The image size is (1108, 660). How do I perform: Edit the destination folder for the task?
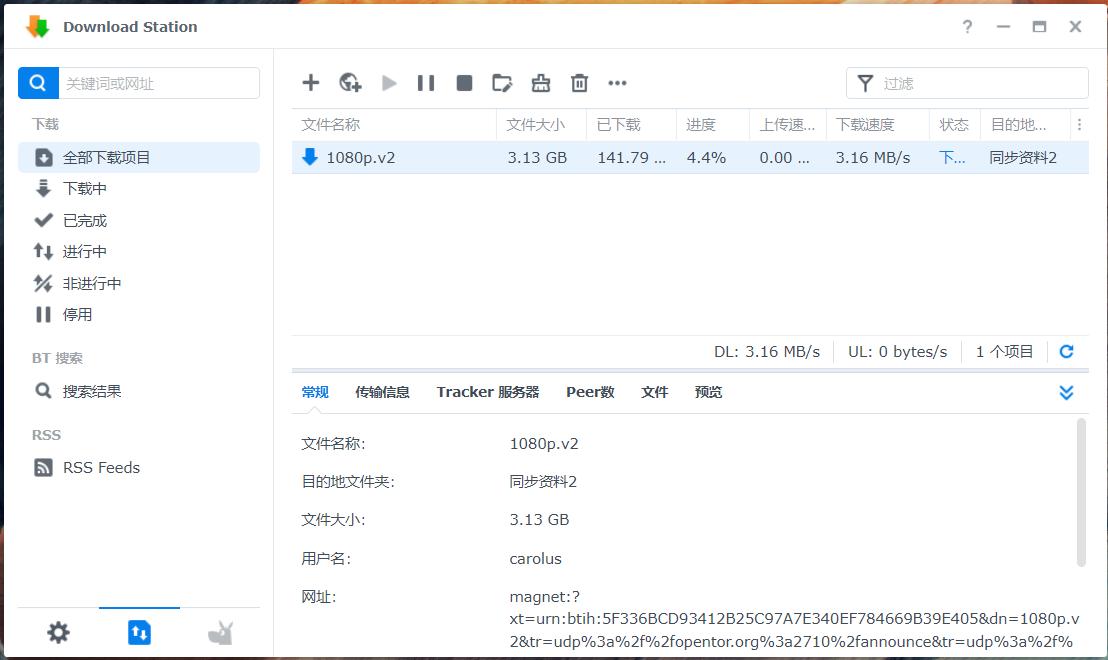[502, 83]
